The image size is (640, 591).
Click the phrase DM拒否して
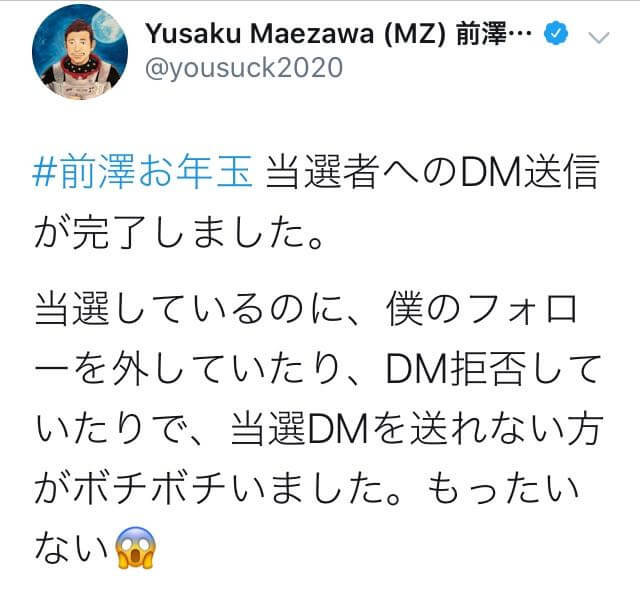click(x=493, y=369)
